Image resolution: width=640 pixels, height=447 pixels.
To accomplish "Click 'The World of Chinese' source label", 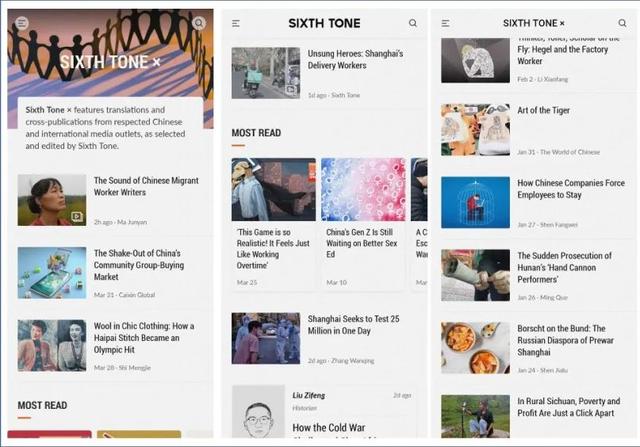I will tap(570, 152).
